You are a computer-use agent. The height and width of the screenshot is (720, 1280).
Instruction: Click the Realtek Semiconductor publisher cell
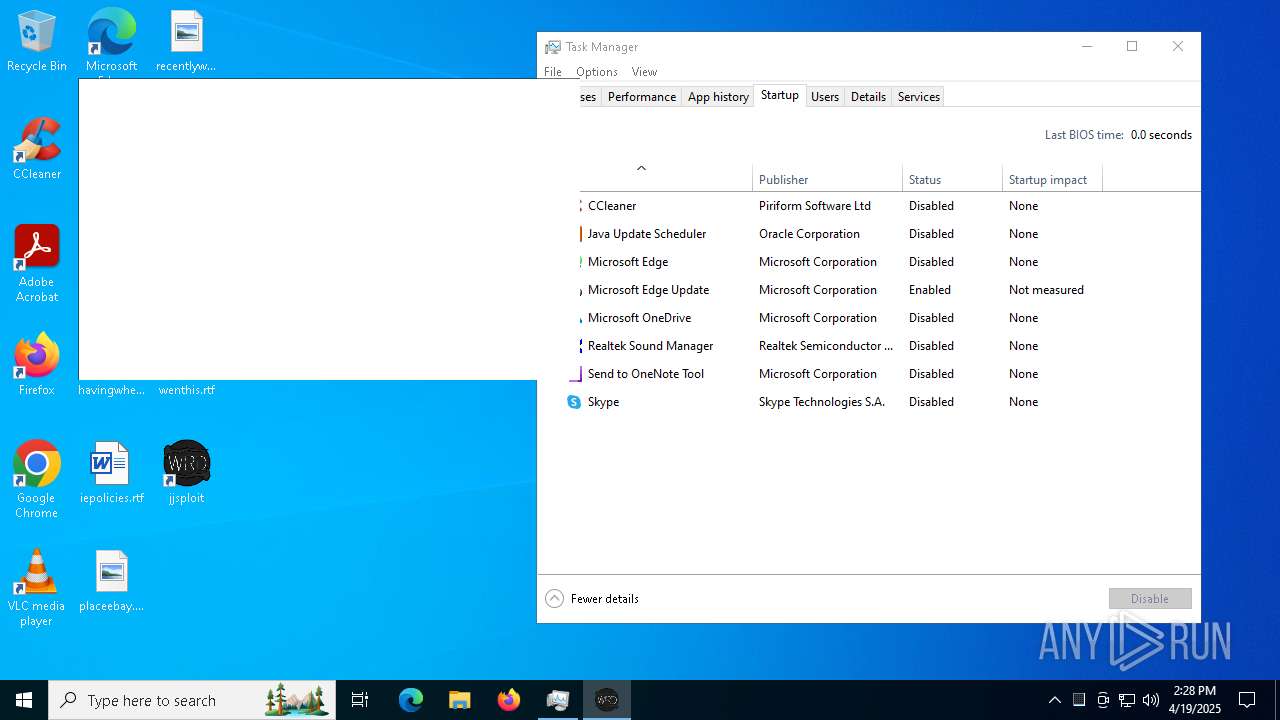pos(826,346)
